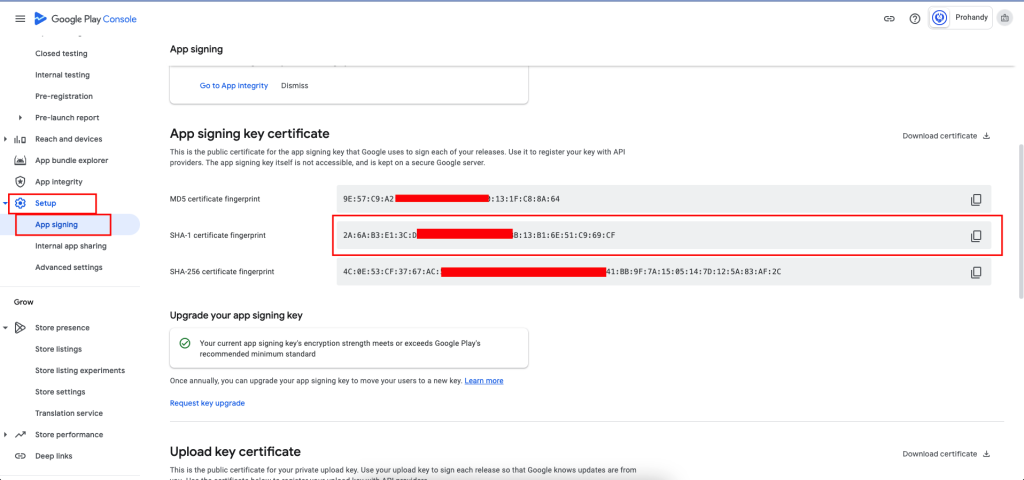The height and width of the screenshot is (480, 1024).
Task: Copy the MD5 certificate fingerprint
Action: coord(976,199)
